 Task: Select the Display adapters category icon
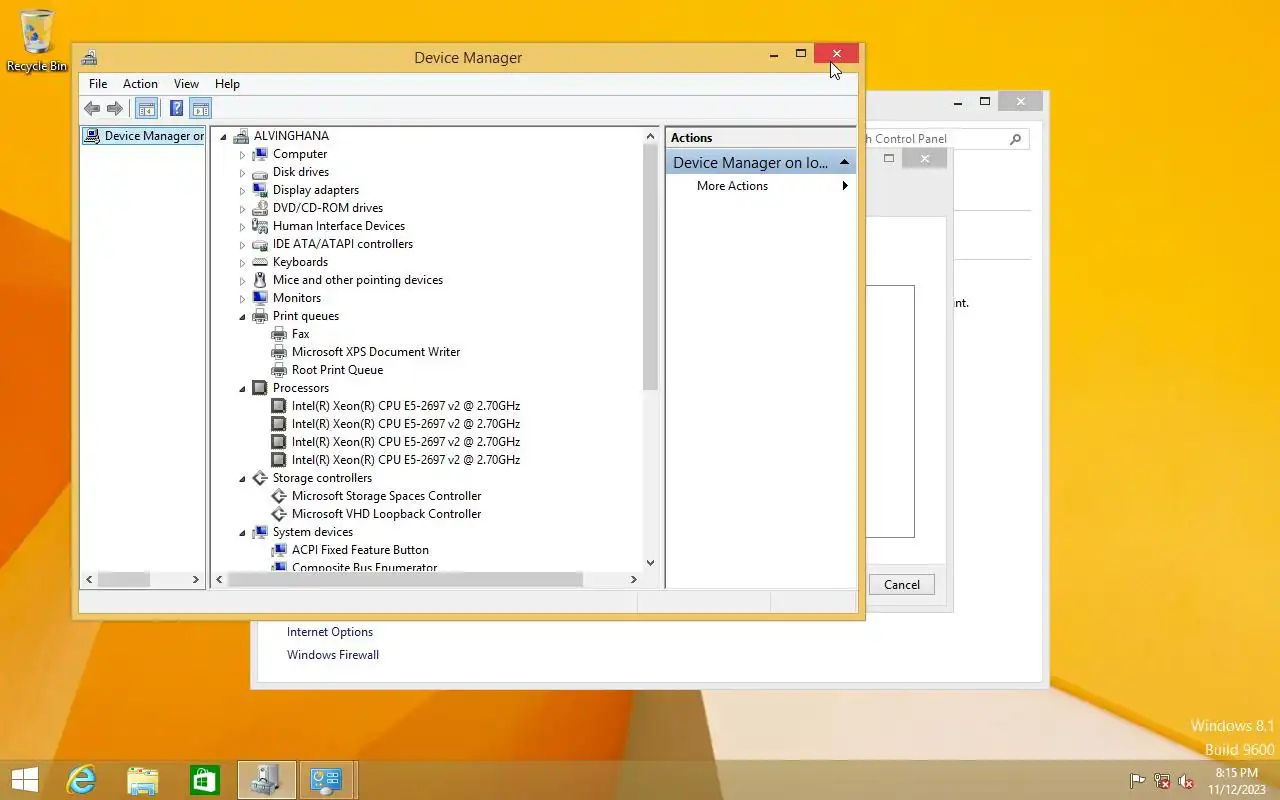[x=260, y=190]
